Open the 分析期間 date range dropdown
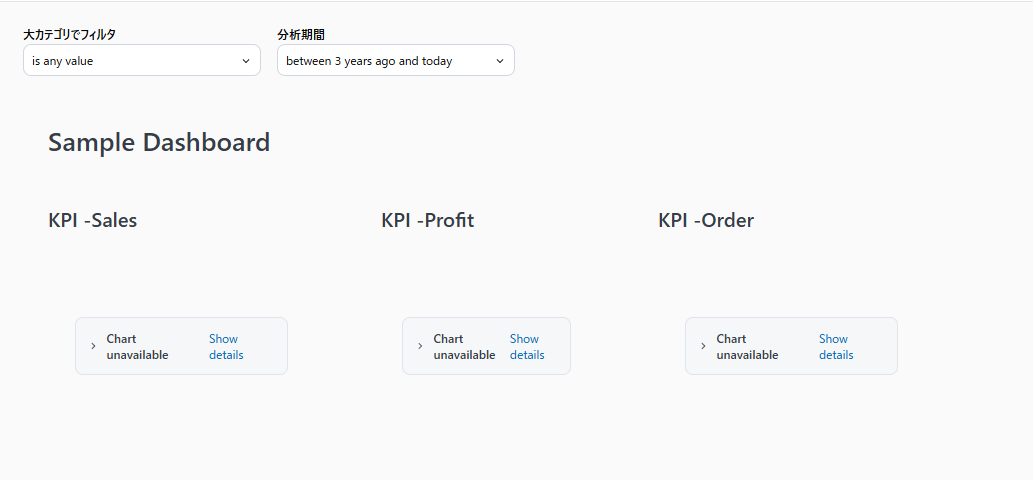This screenshot has width=1033, height=480. (x=395, y=61)
